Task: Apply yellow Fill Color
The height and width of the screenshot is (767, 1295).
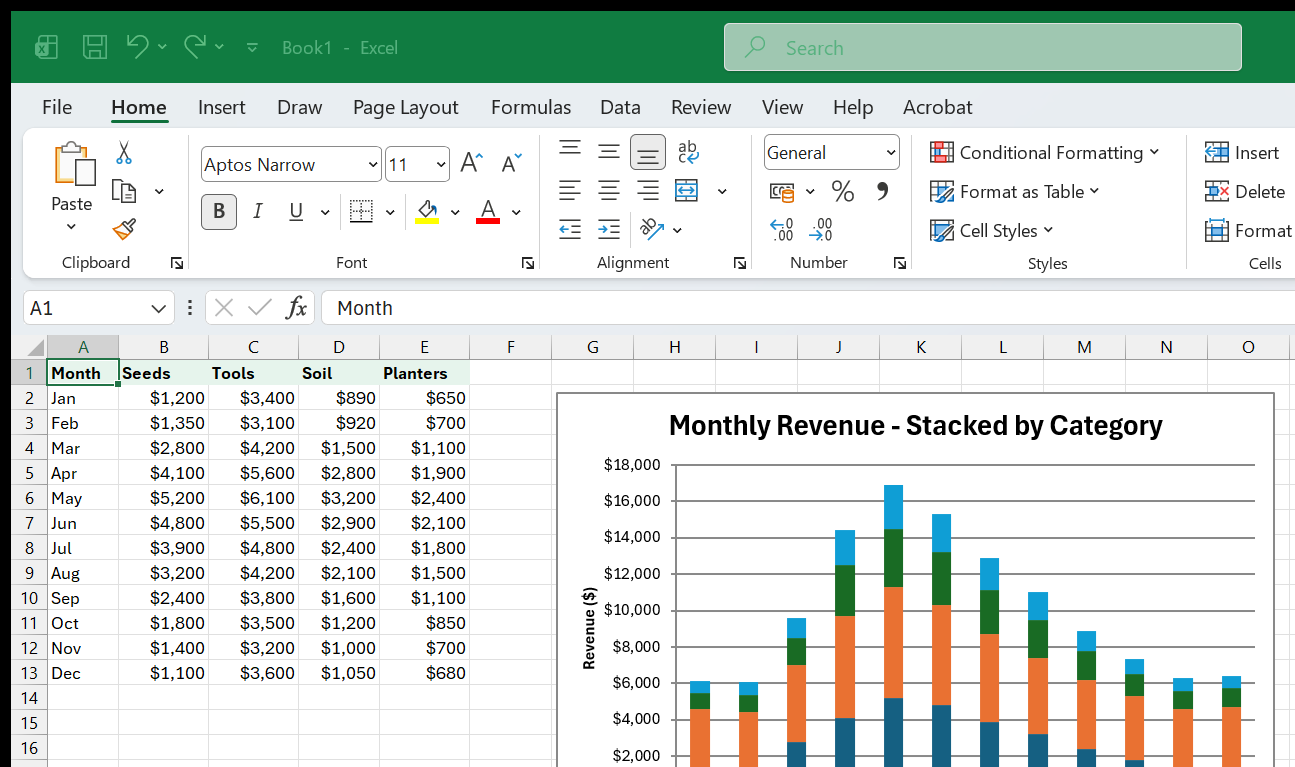Action: (x=427, y=211)
